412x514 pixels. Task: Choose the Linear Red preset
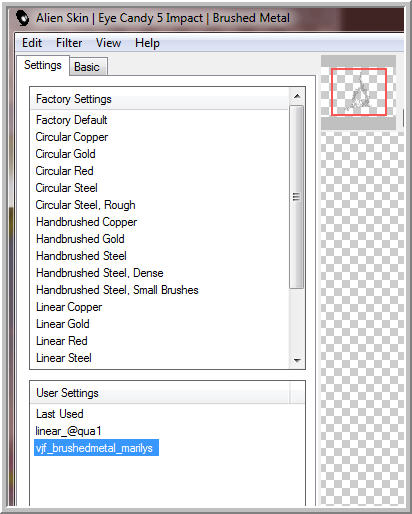(x=62, y=341)
